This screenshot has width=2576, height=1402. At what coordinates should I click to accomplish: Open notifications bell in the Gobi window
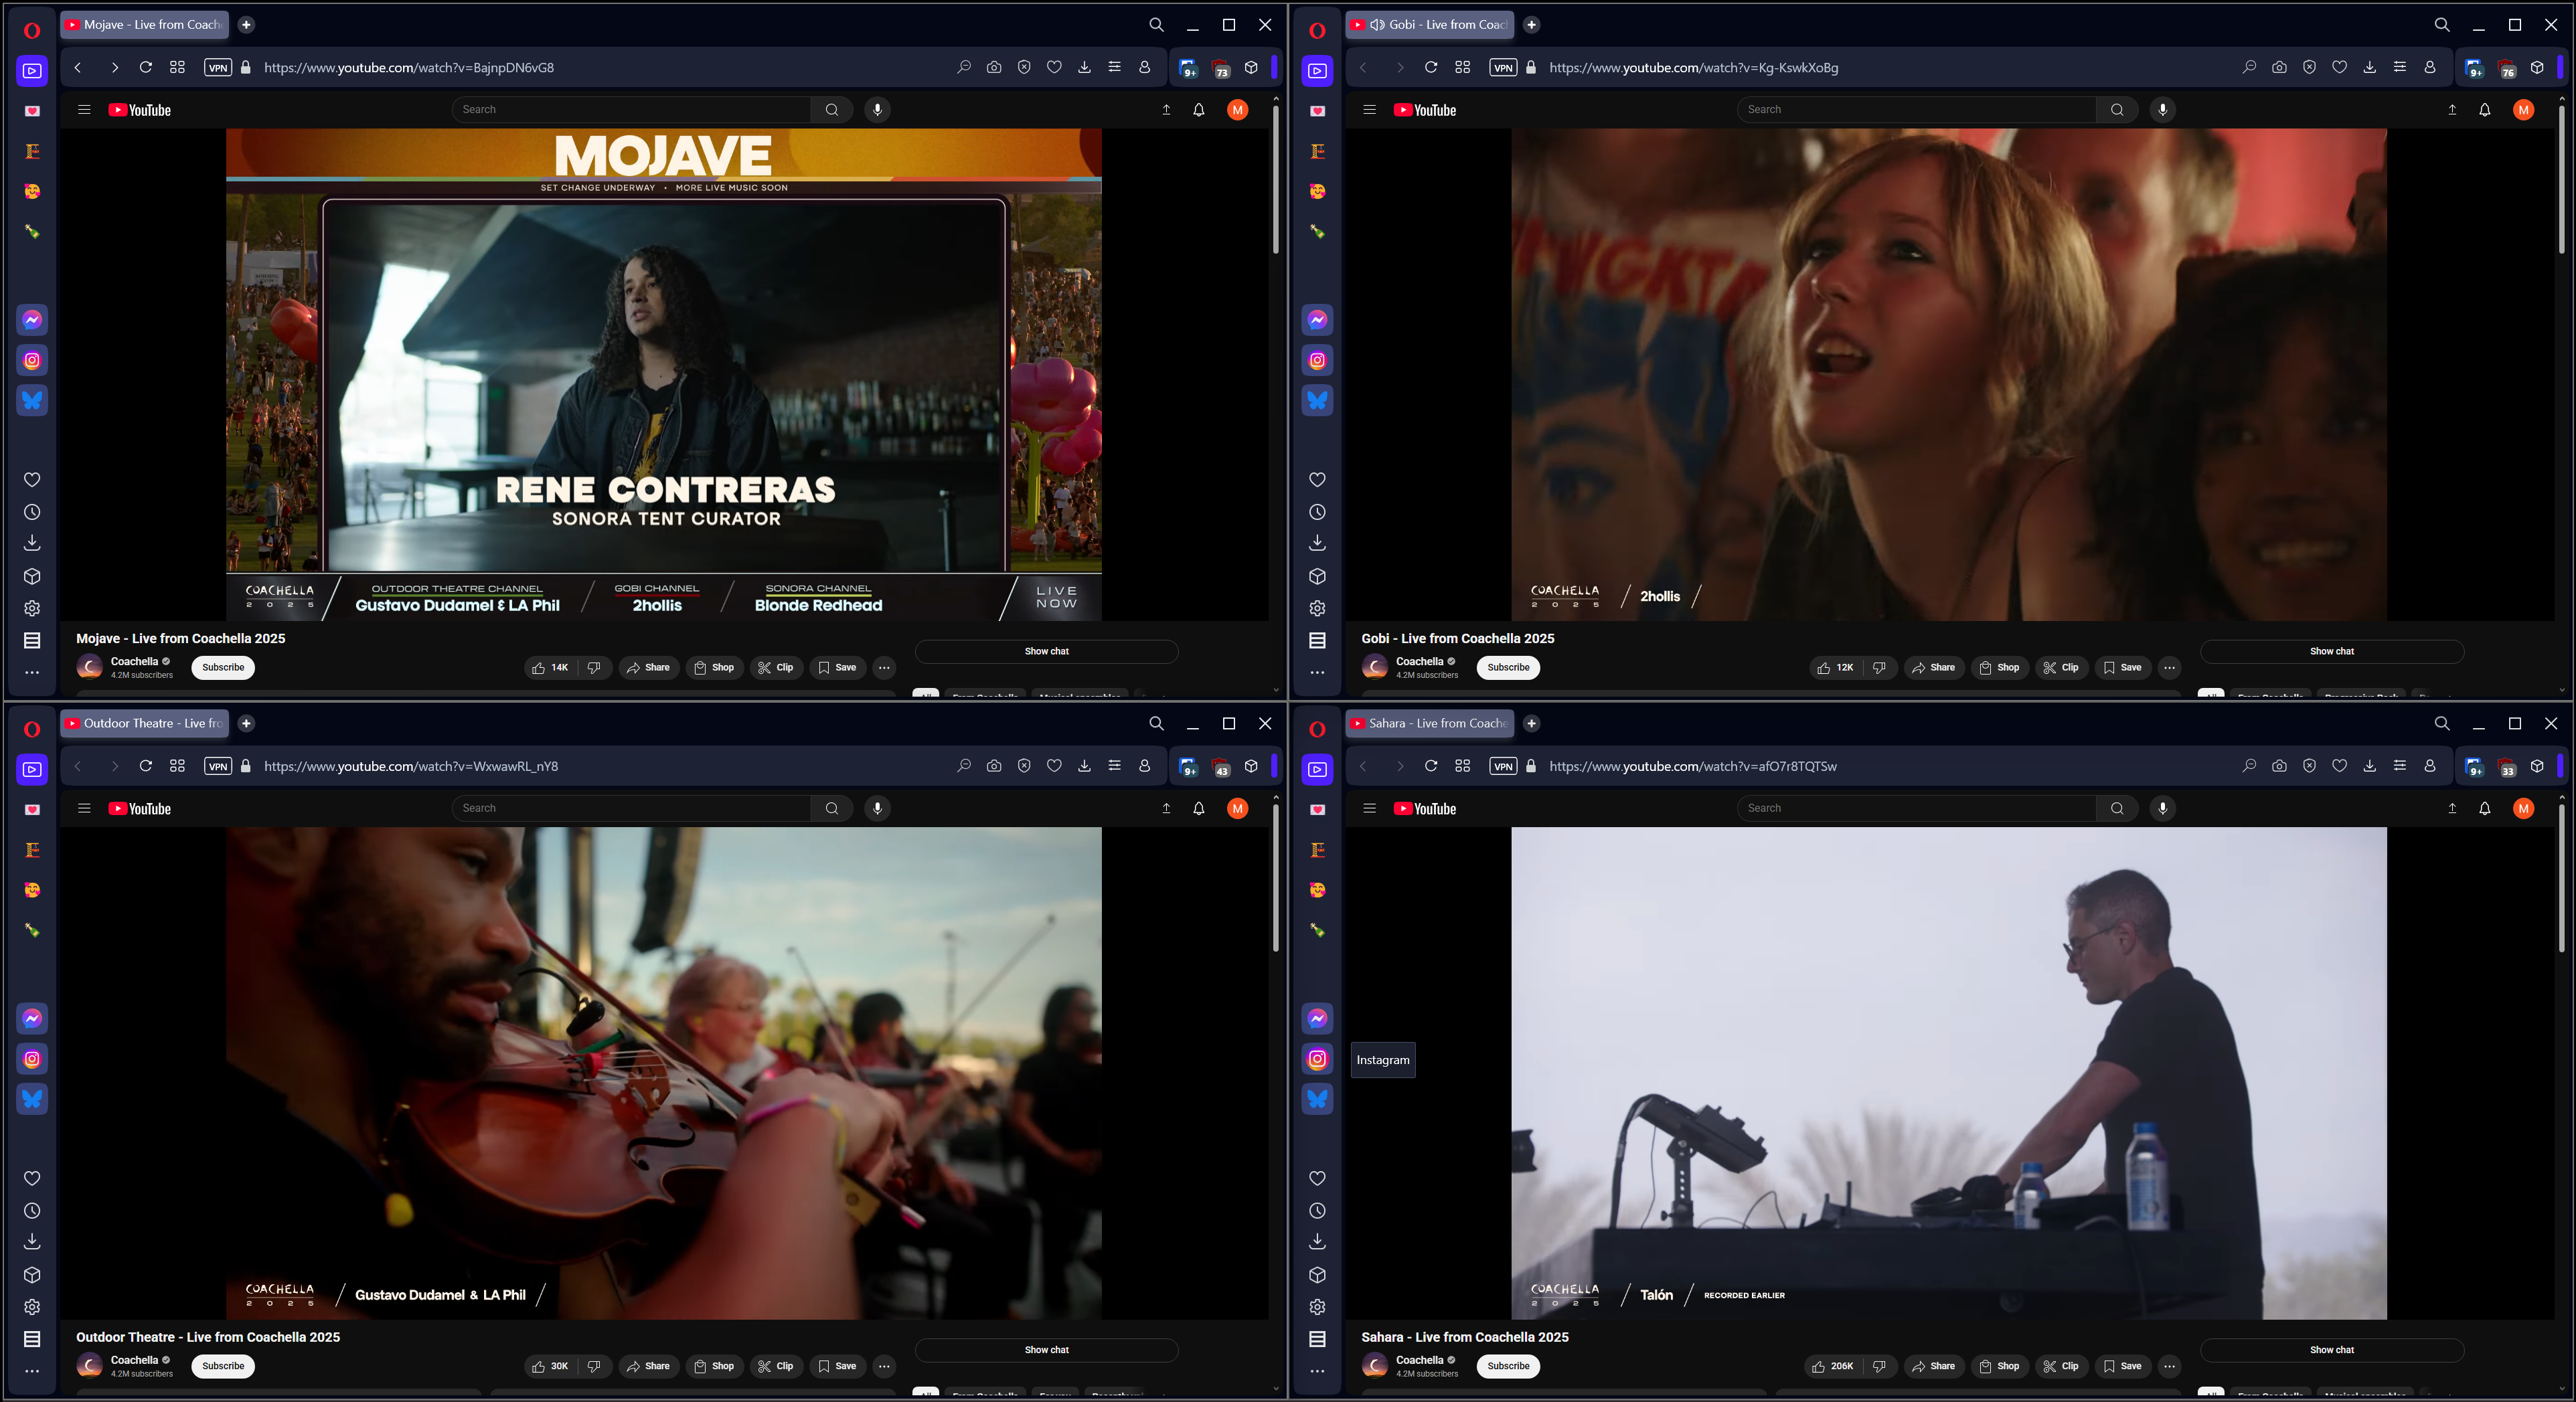pos(2484,110)
